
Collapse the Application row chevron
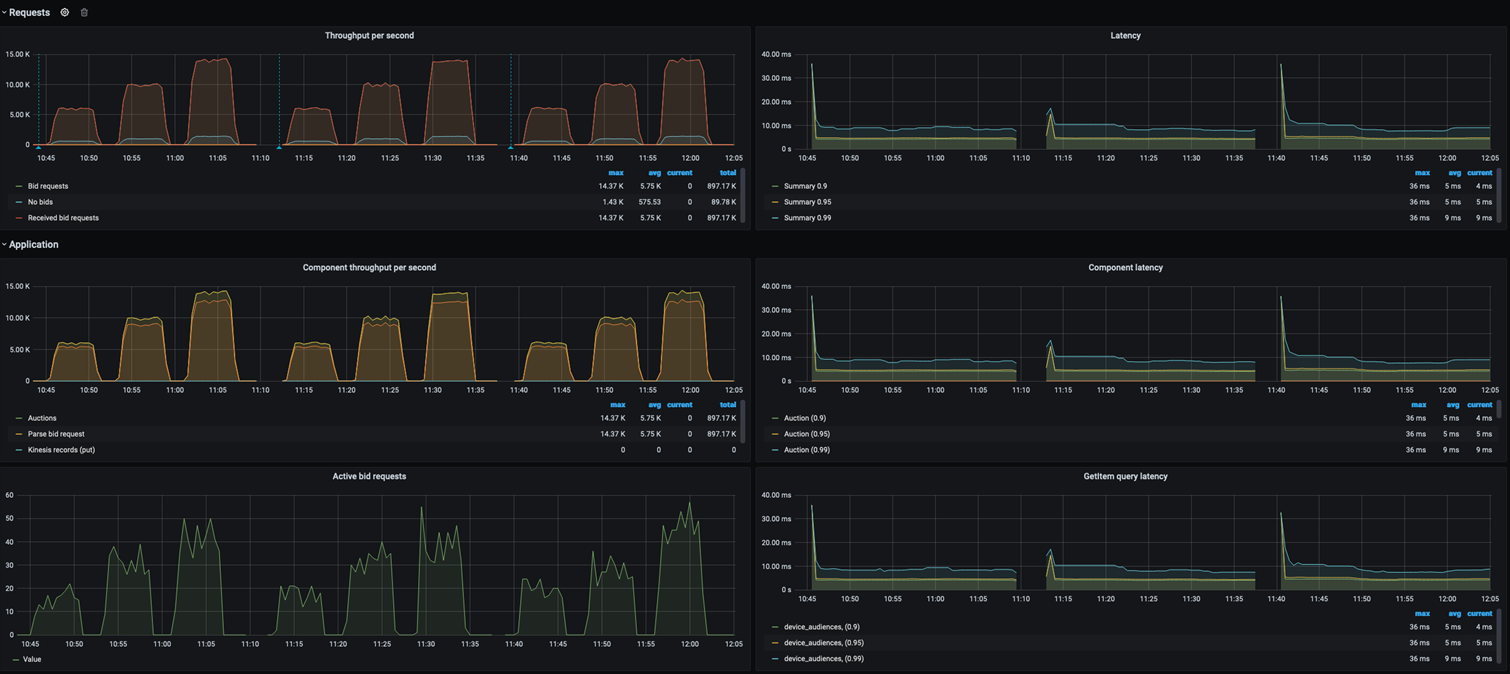[4, 245]
